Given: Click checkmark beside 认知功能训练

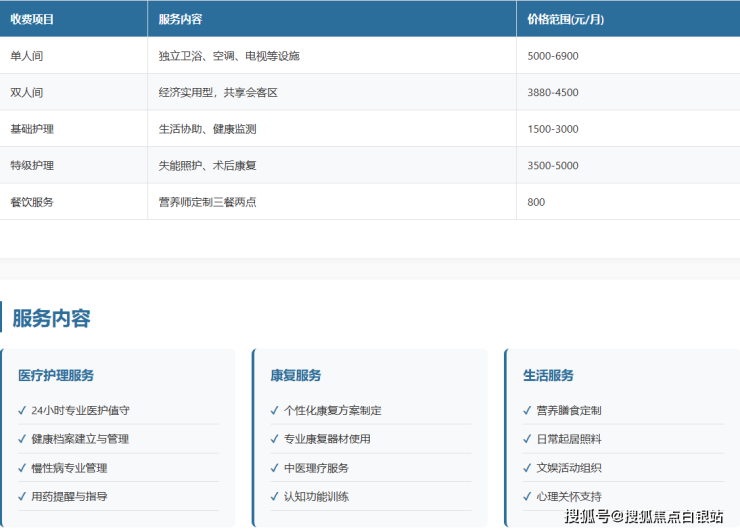Looking at the screenshot, I should (275, 497).
